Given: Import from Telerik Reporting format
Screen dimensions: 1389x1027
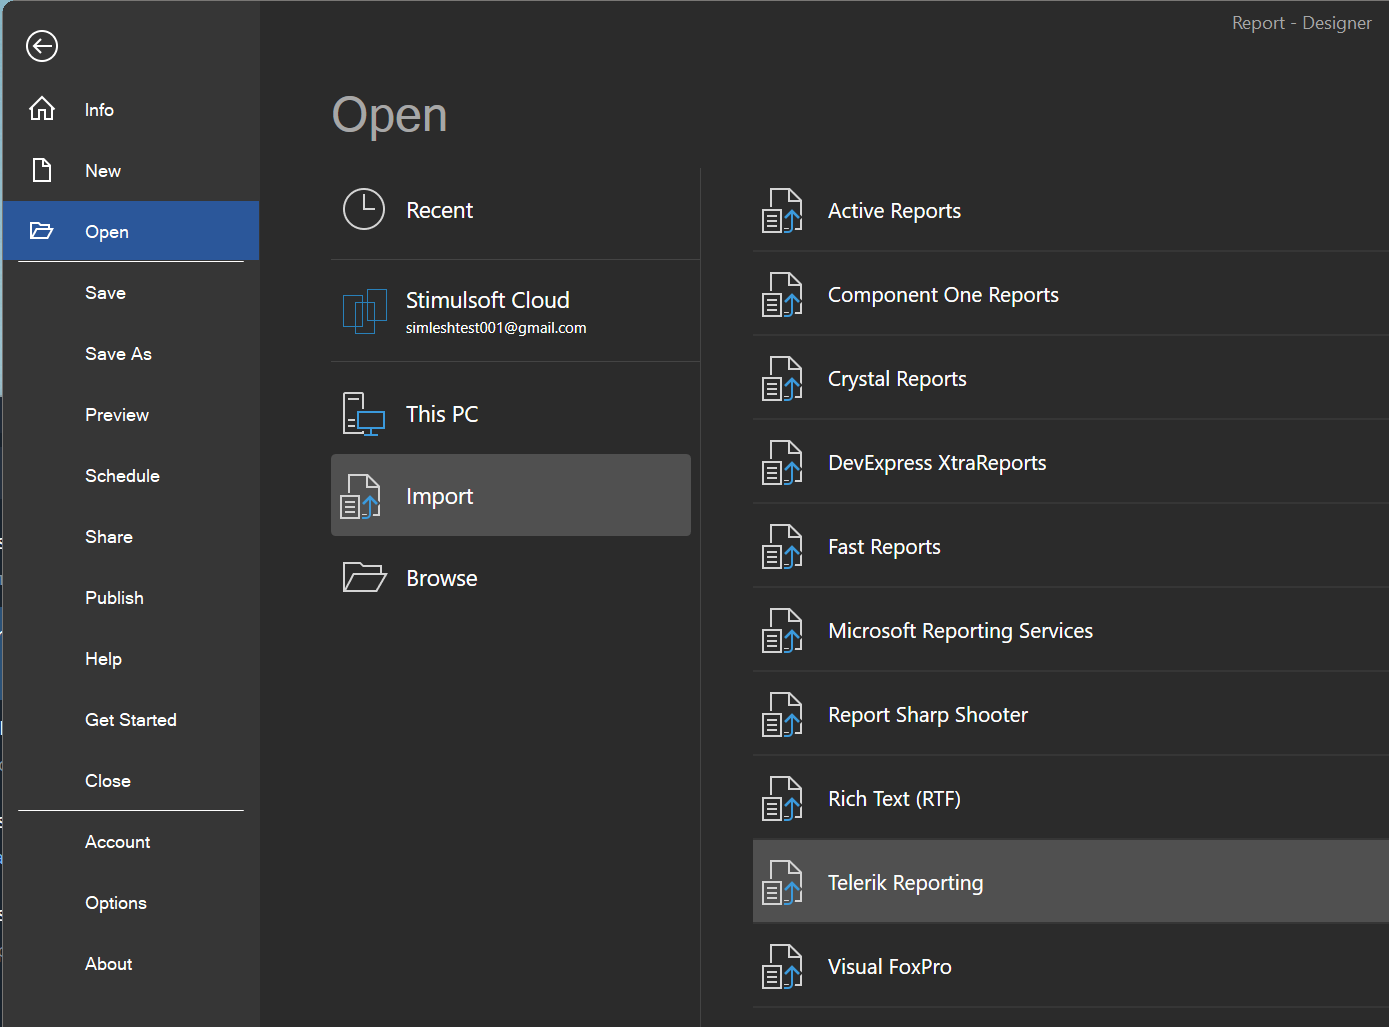Looking at the screenshot, I should coord(1070,882).
